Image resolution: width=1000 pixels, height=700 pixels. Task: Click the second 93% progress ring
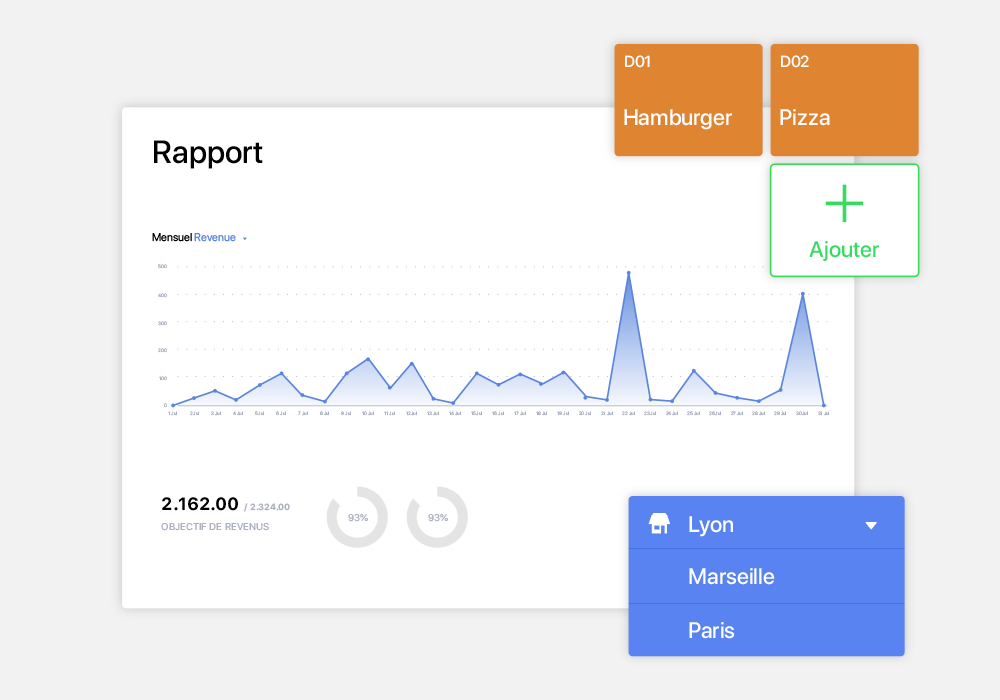pyautogui.click(x=438, y=517)
